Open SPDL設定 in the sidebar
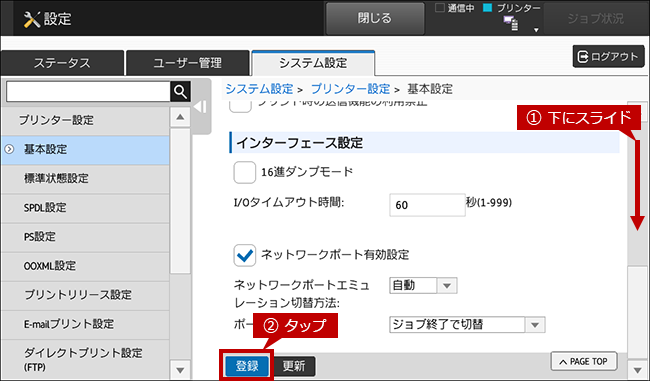This screenshot has height=381, width=650. pos(85,208)
